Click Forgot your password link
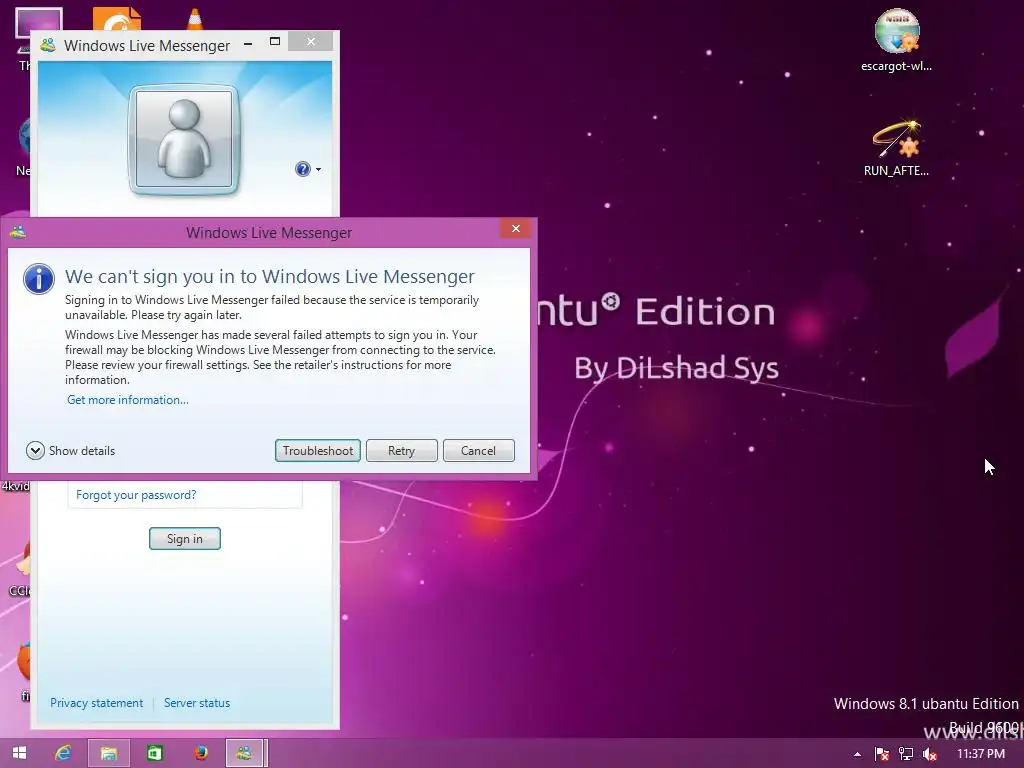This screenshot has height=768, width=1024. [x=136, y=495]
